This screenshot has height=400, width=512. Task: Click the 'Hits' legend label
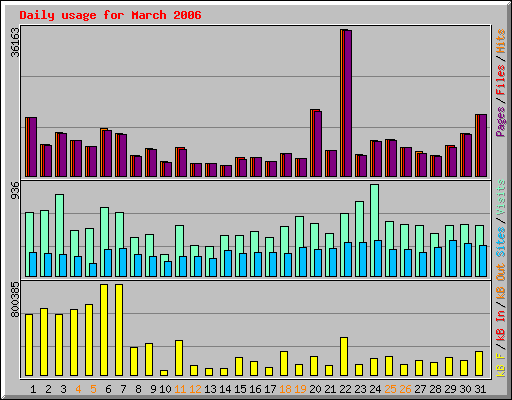coord(501,41)
